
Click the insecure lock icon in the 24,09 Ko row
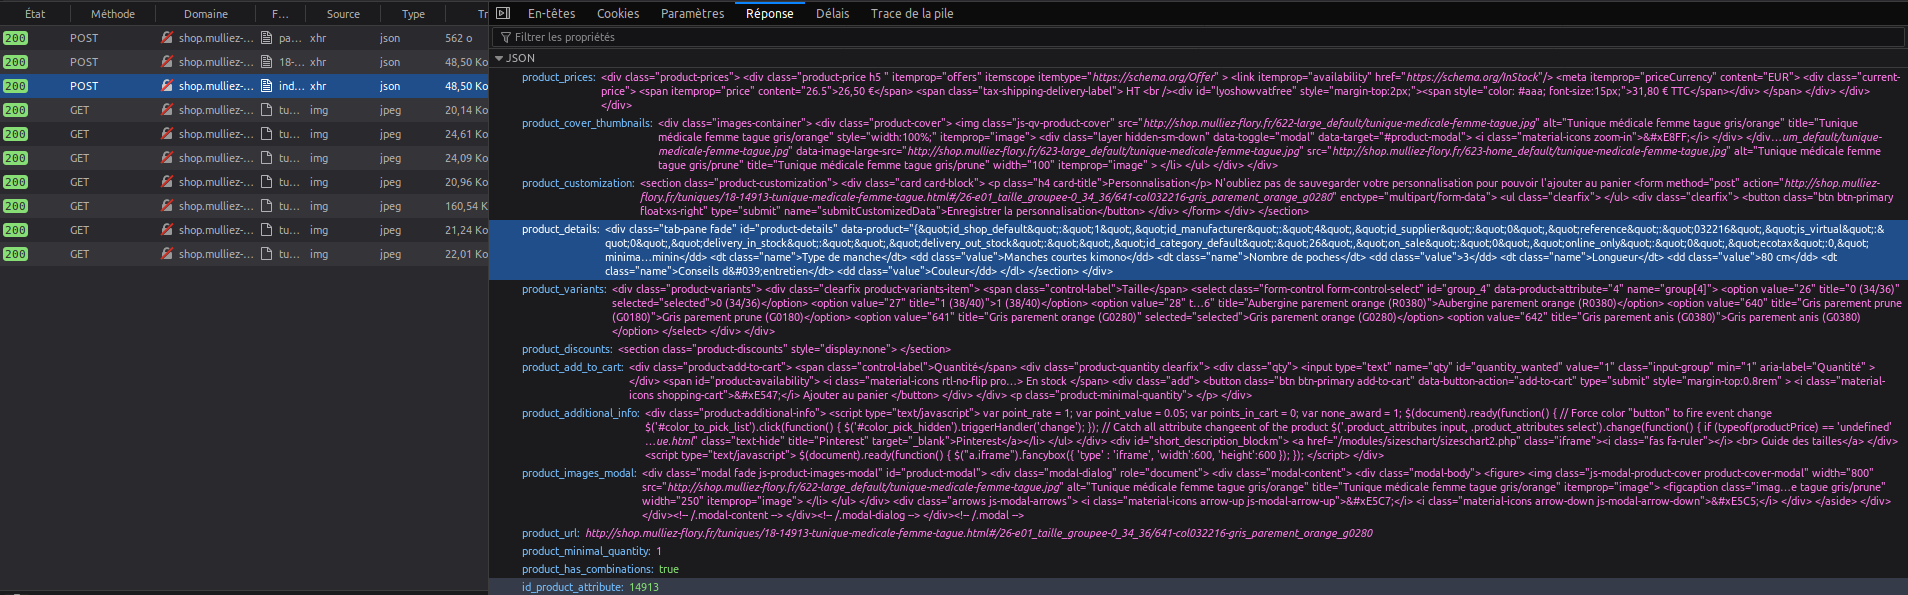click(x=167, y=158)
